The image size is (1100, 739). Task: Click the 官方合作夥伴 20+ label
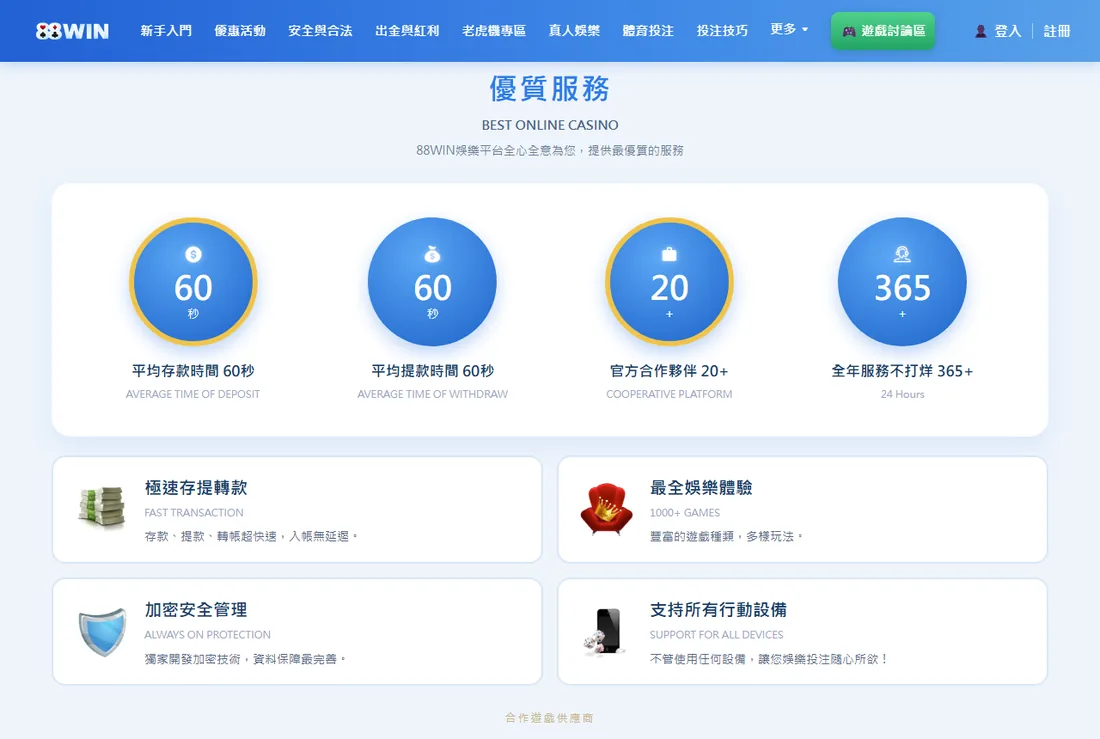pyautogui.click(x=669, y=371)
